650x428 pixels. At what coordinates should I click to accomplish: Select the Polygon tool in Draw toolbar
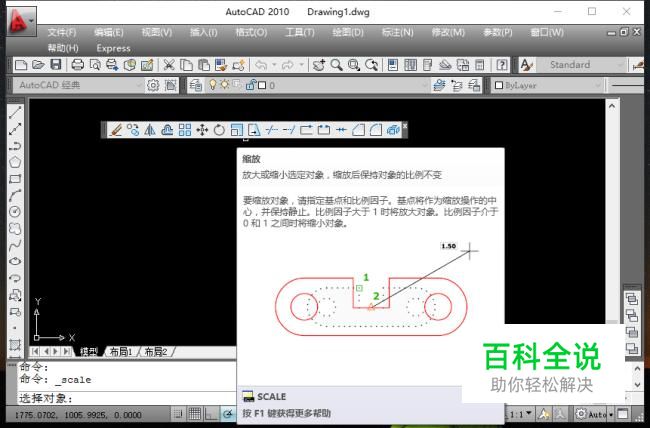click(x=15, y=162)
